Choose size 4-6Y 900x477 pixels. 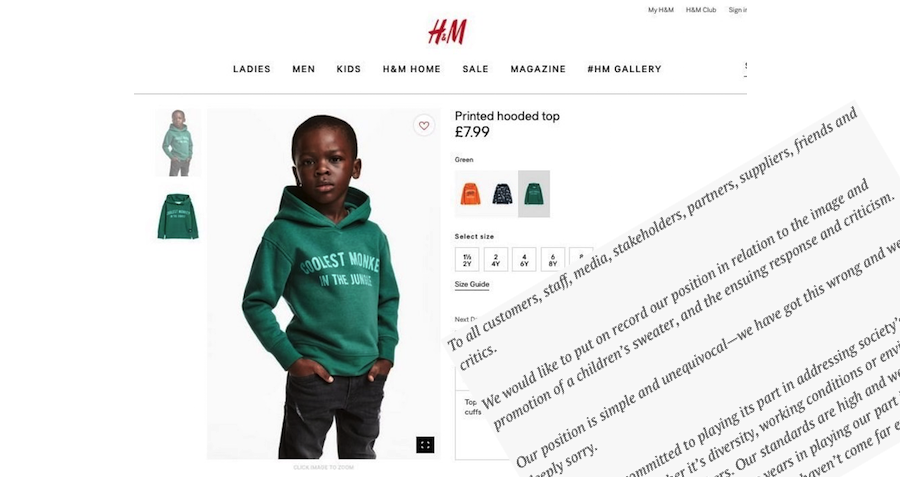pyautogui.click(x=524, y=259)
